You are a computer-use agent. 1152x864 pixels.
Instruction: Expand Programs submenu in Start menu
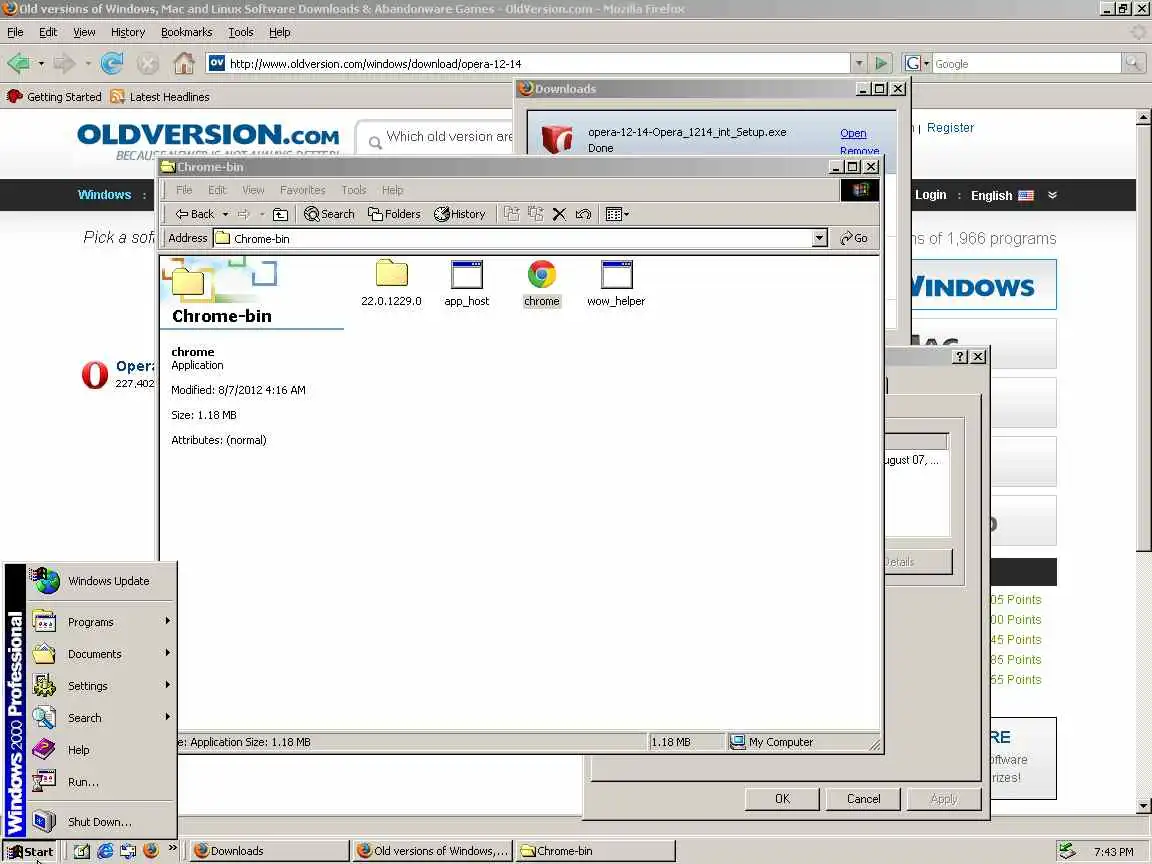click(102, 622)
